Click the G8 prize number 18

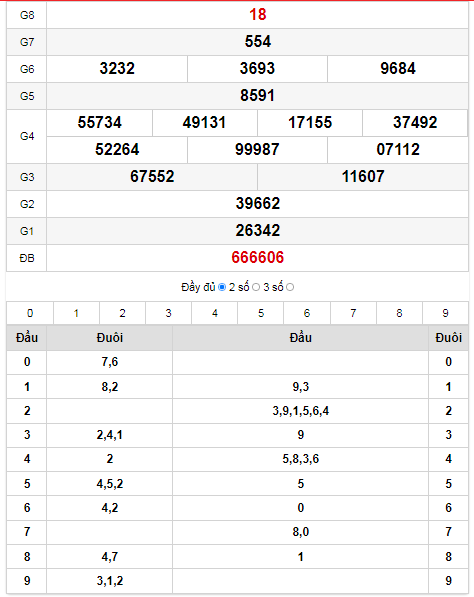pyautogui.click(x=258, y=15)
